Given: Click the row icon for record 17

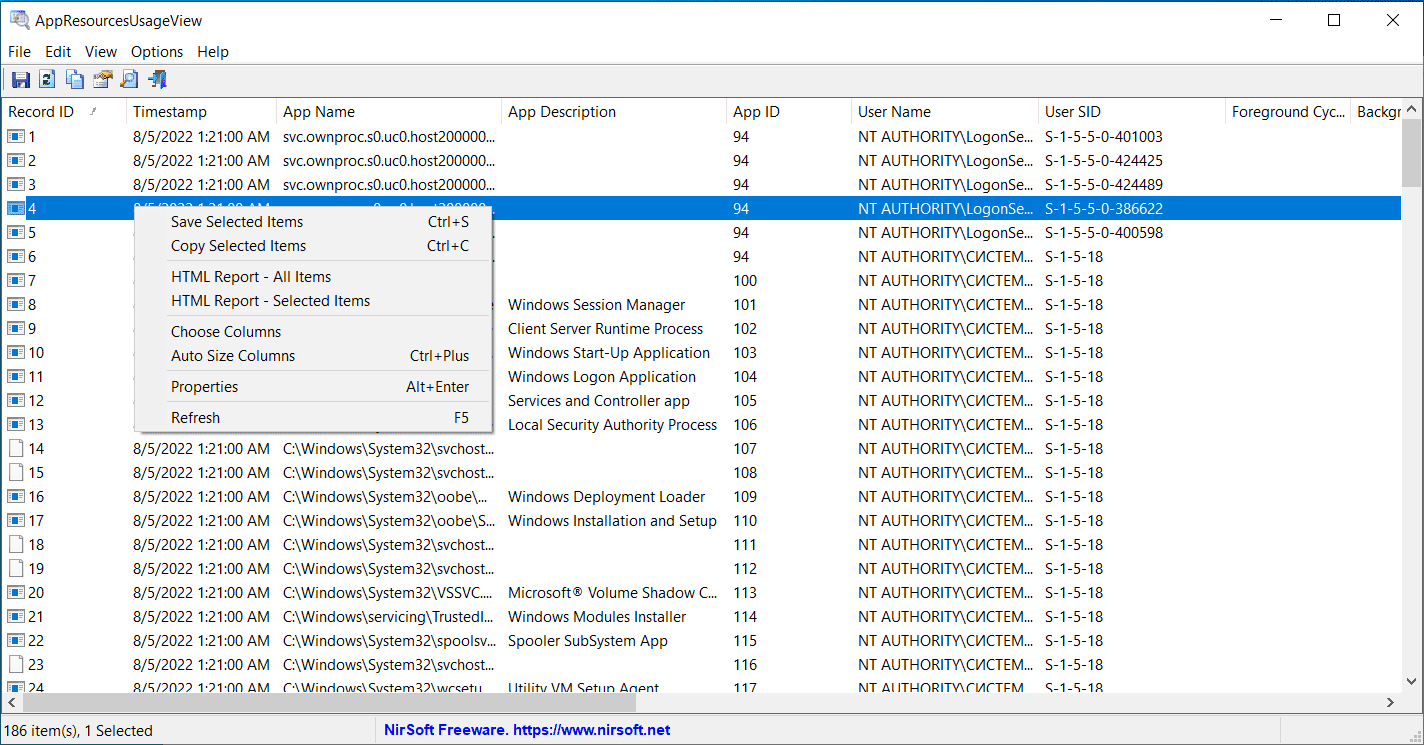Looking at the screenshot, I should (x=16, y=521).
